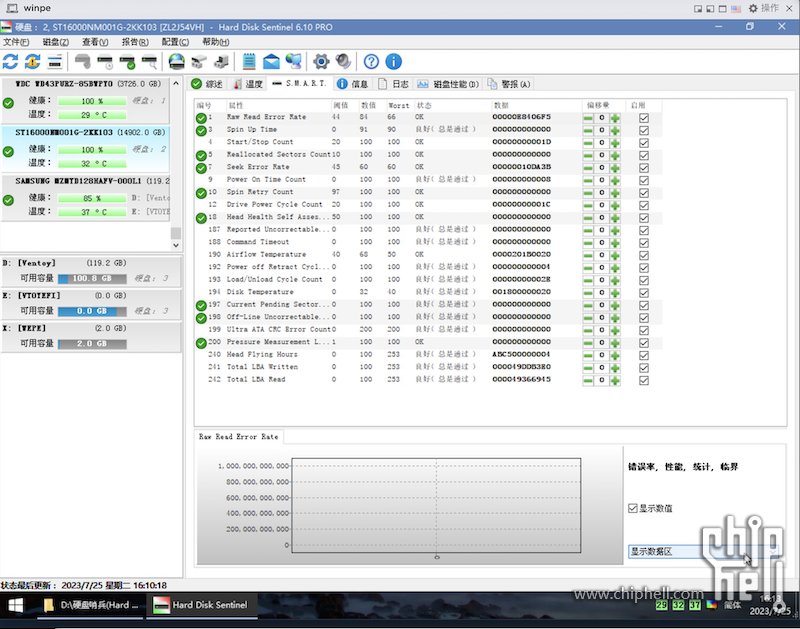Click the green health check icon beside WDC disk

[8, 103]
